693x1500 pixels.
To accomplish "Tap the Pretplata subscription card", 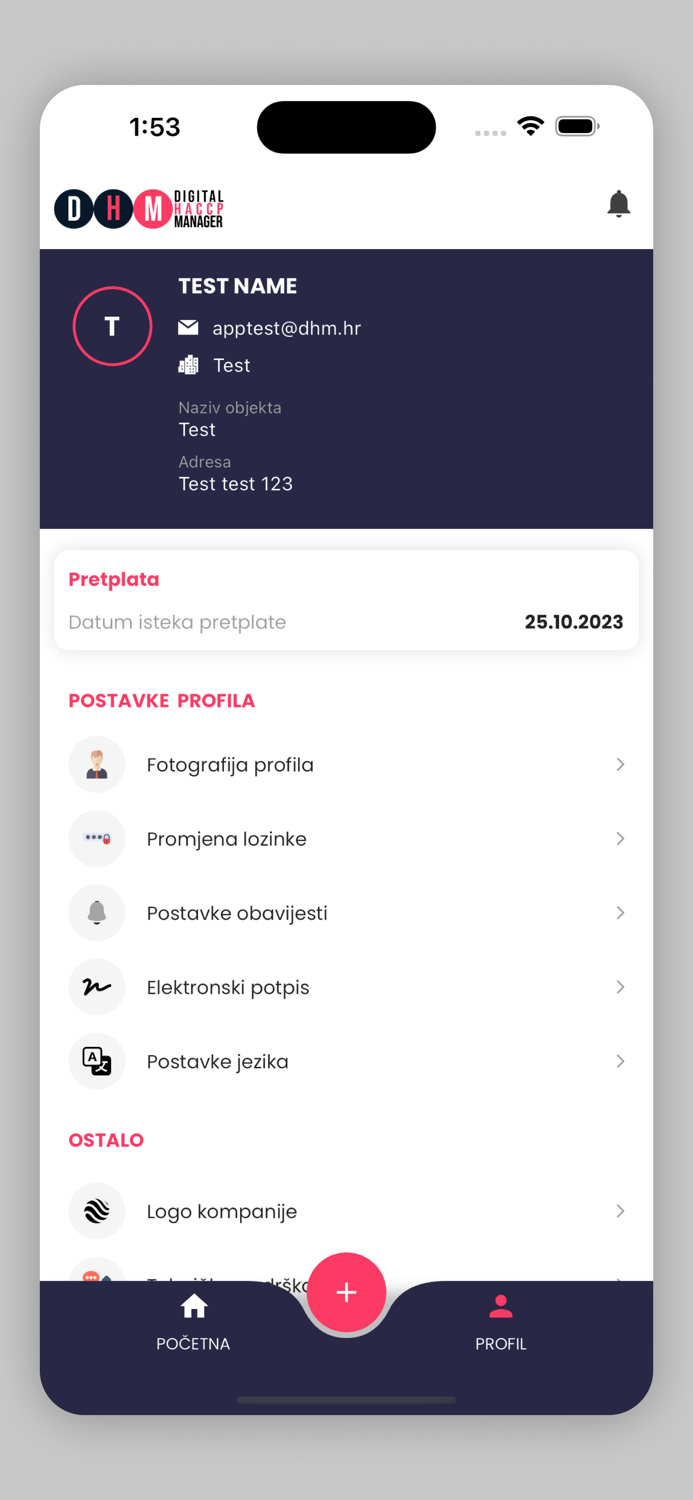I will [x=346, y=601].
